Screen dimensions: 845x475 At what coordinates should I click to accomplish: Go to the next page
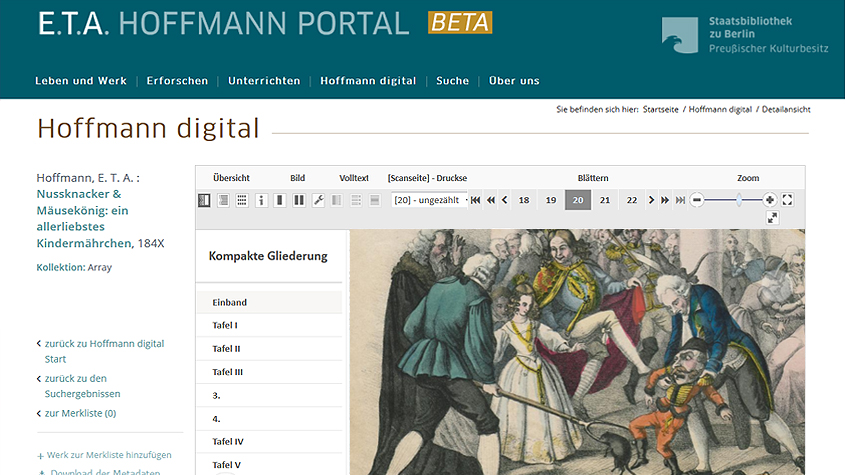651,200
